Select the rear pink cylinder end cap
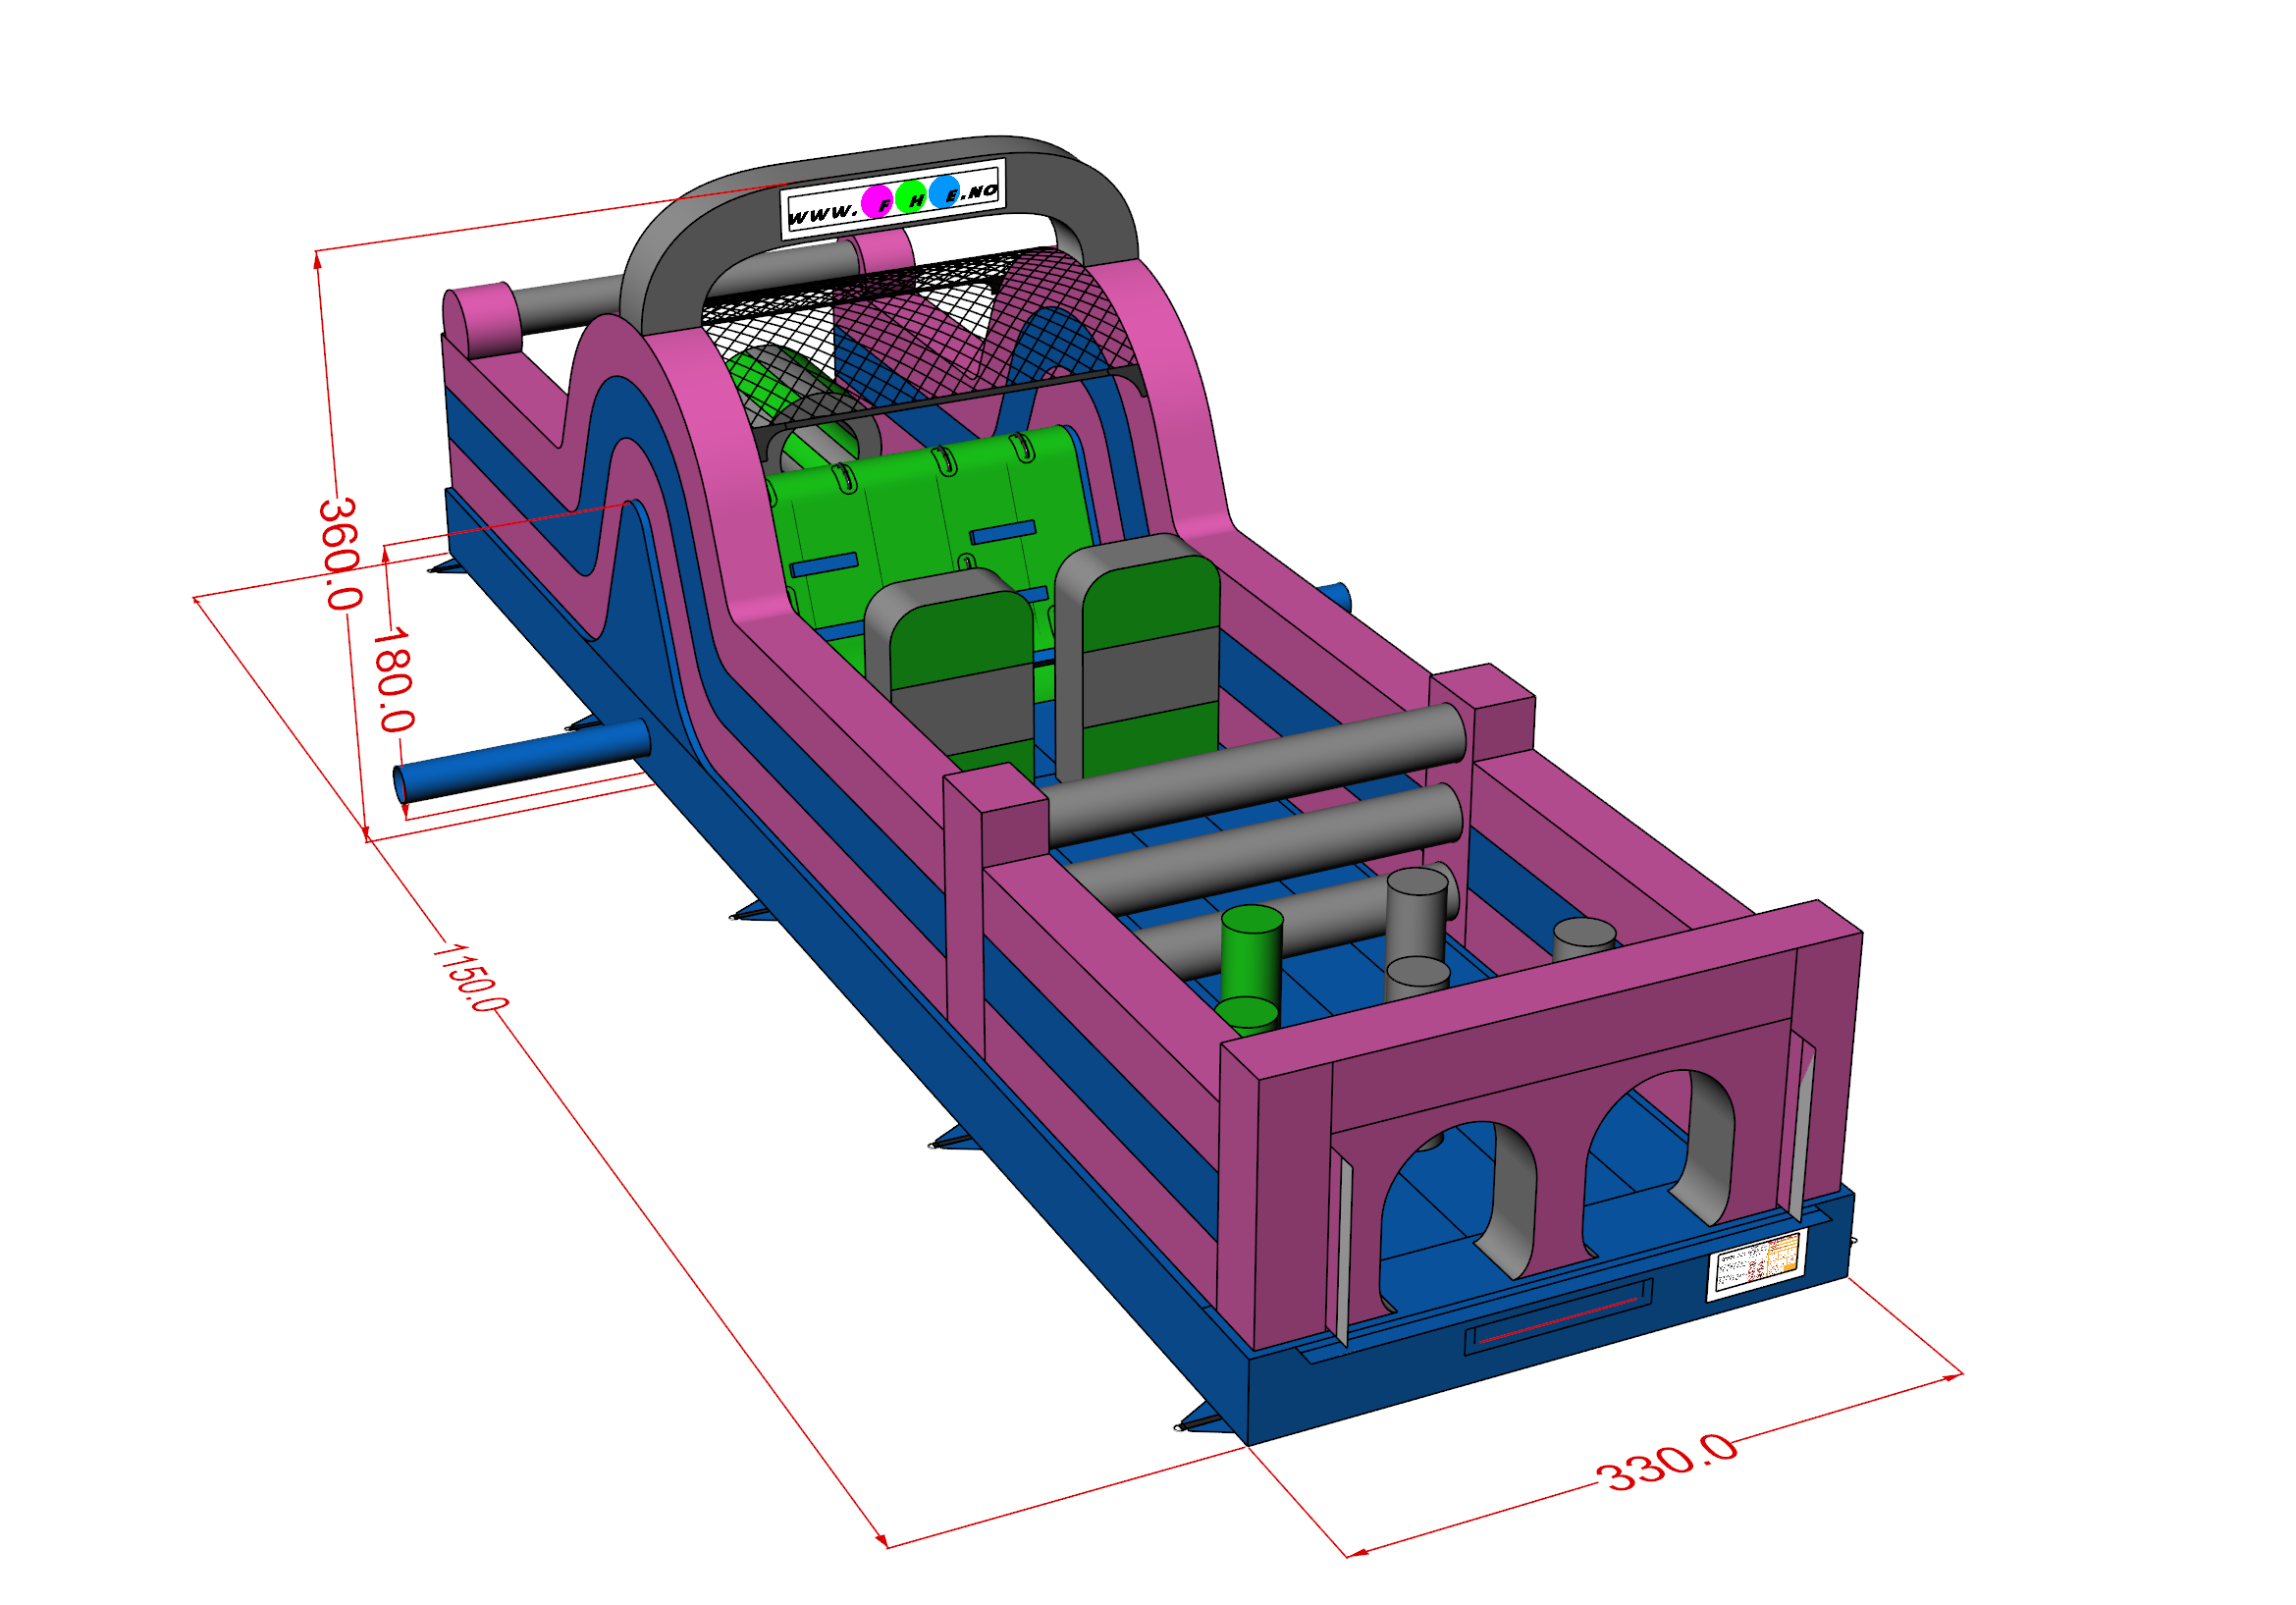Image resolution: width=2296 pixels, height=1605 pixels. click(x=480, y=320)
